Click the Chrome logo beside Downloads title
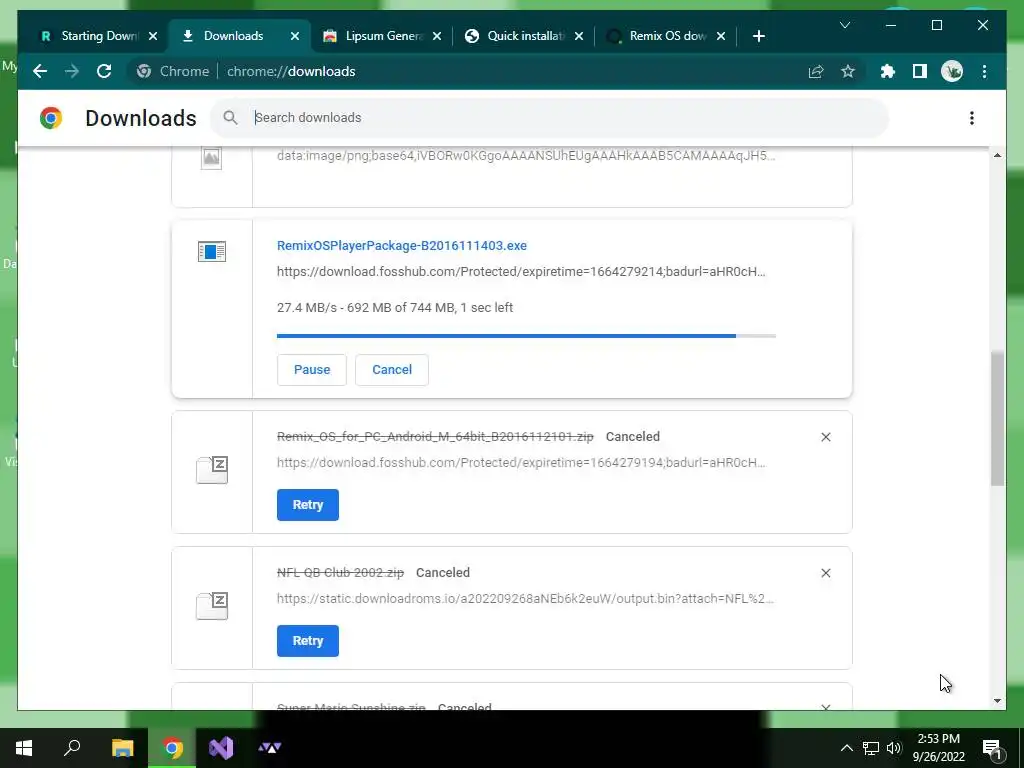This screenshot has height=768, width=1024. click(x=51, y=118)
